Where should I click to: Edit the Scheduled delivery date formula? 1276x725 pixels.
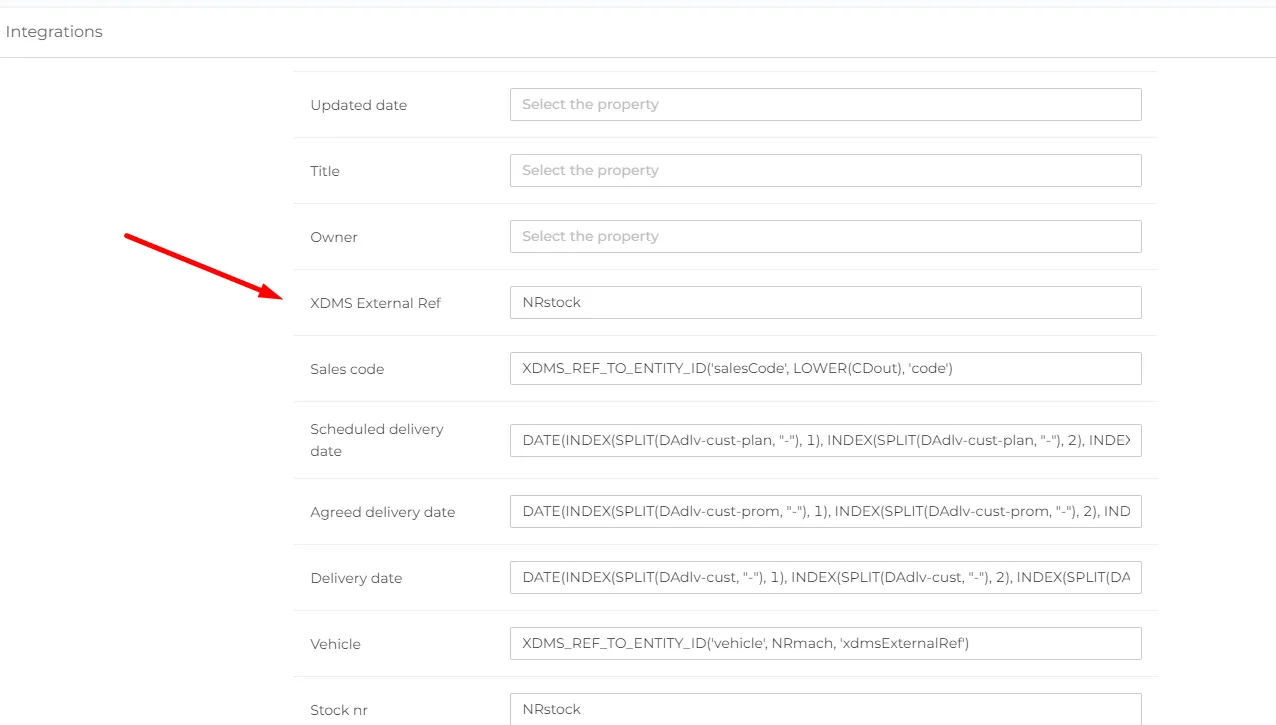825,440
